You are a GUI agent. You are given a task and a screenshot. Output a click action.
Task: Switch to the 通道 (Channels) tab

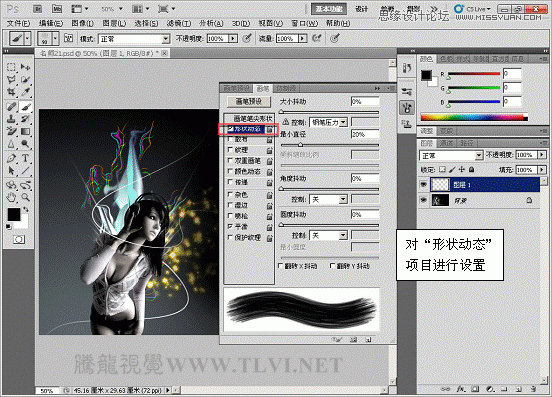coord(446,143)
